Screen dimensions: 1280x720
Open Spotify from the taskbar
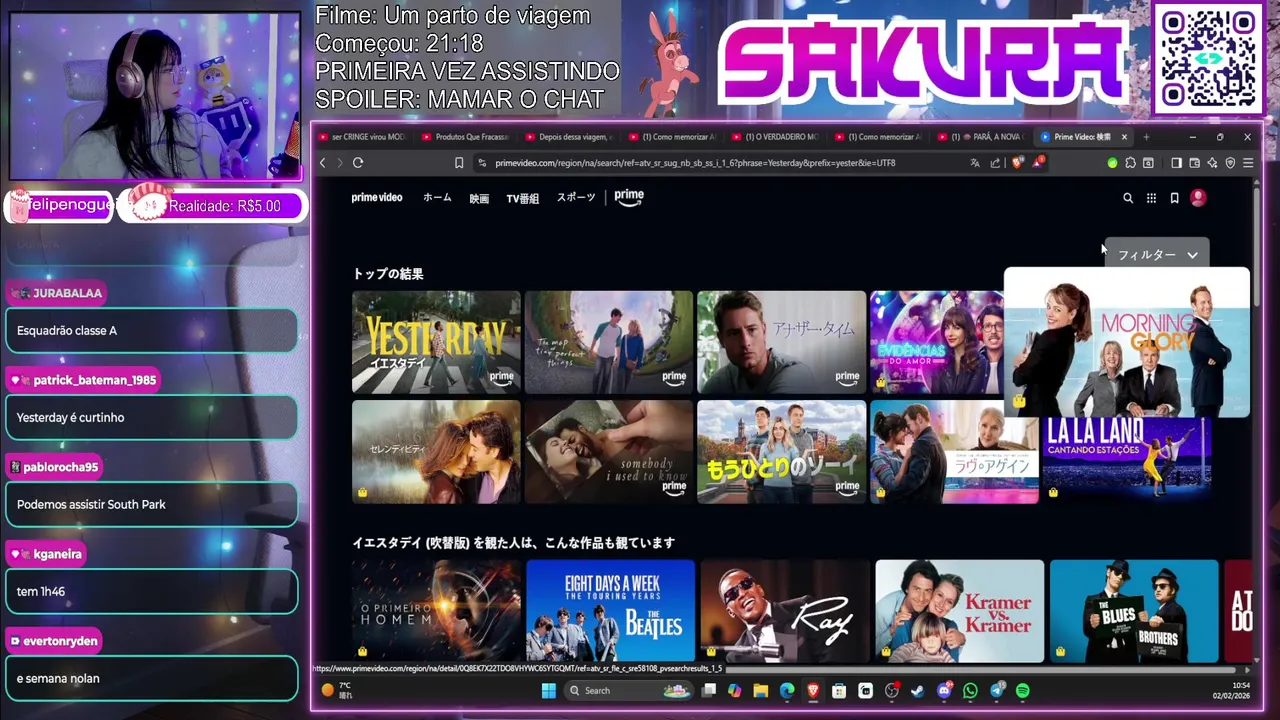(x=1023, y=690)
